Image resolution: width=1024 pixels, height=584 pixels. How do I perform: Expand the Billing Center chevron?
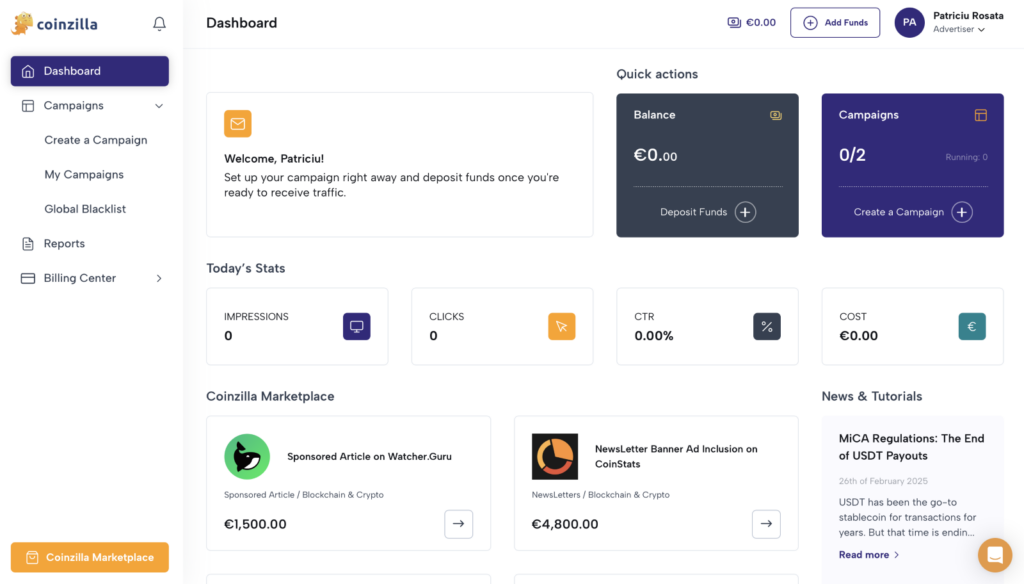click(159, 278)
